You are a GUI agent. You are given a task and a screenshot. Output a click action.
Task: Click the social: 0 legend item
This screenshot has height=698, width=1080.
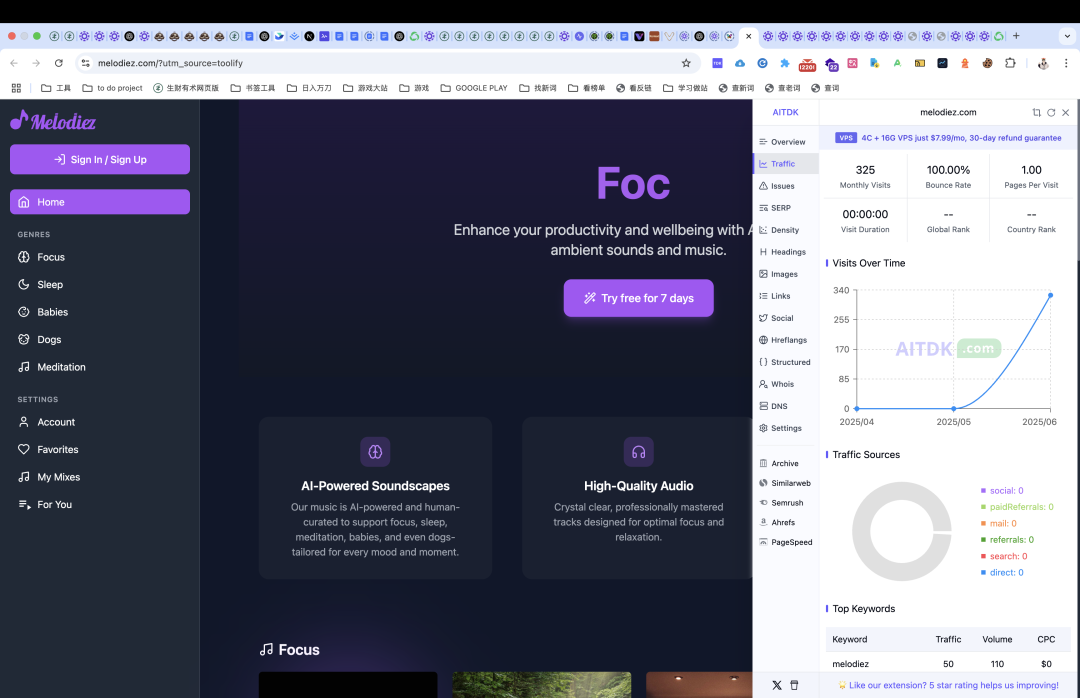[x=1002, y=491]
